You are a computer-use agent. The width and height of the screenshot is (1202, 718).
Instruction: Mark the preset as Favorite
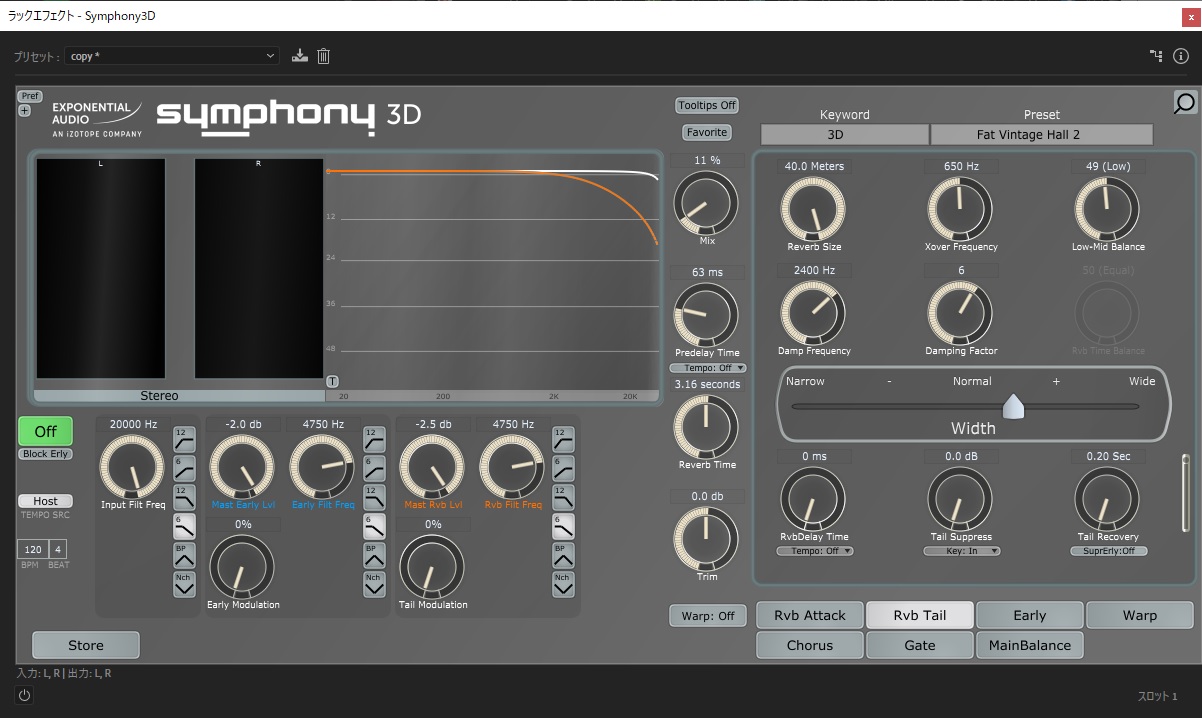click(707, 132)
